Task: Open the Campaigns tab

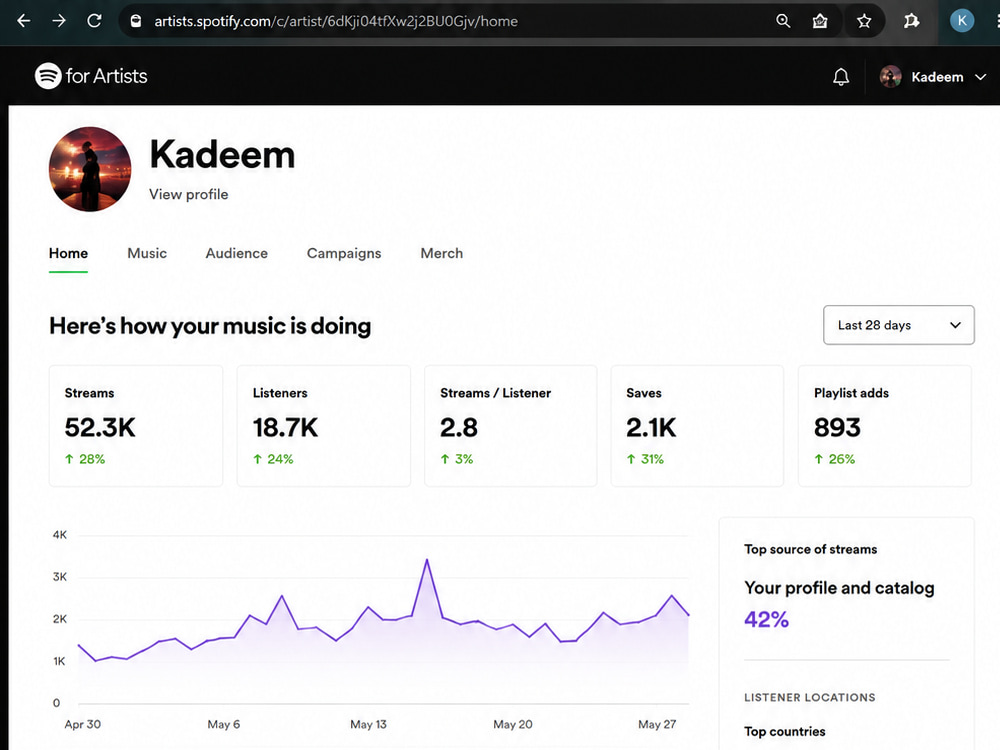Action: click(344, 253)
